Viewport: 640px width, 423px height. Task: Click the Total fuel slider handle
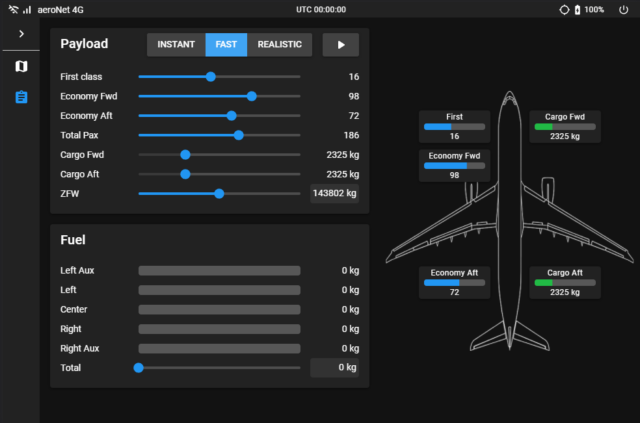click(x=139, y=368)
